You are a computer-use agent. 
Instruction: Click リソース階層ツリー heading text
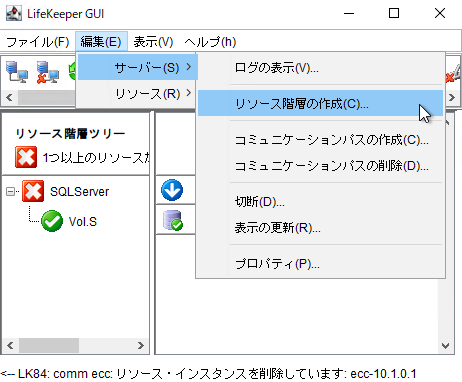pos(70,134)
